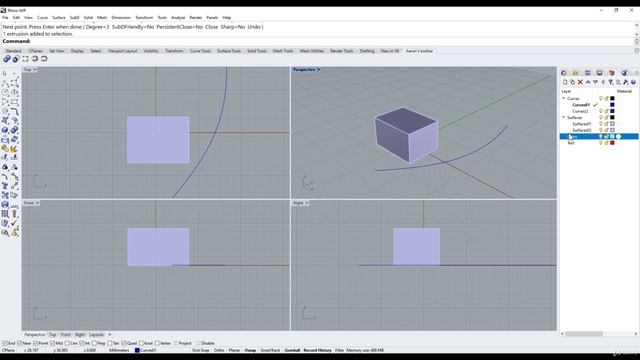Viewport: 640px width, 360px height.
Task: Select the Box solid tool
Action: [x=5, y=130]
